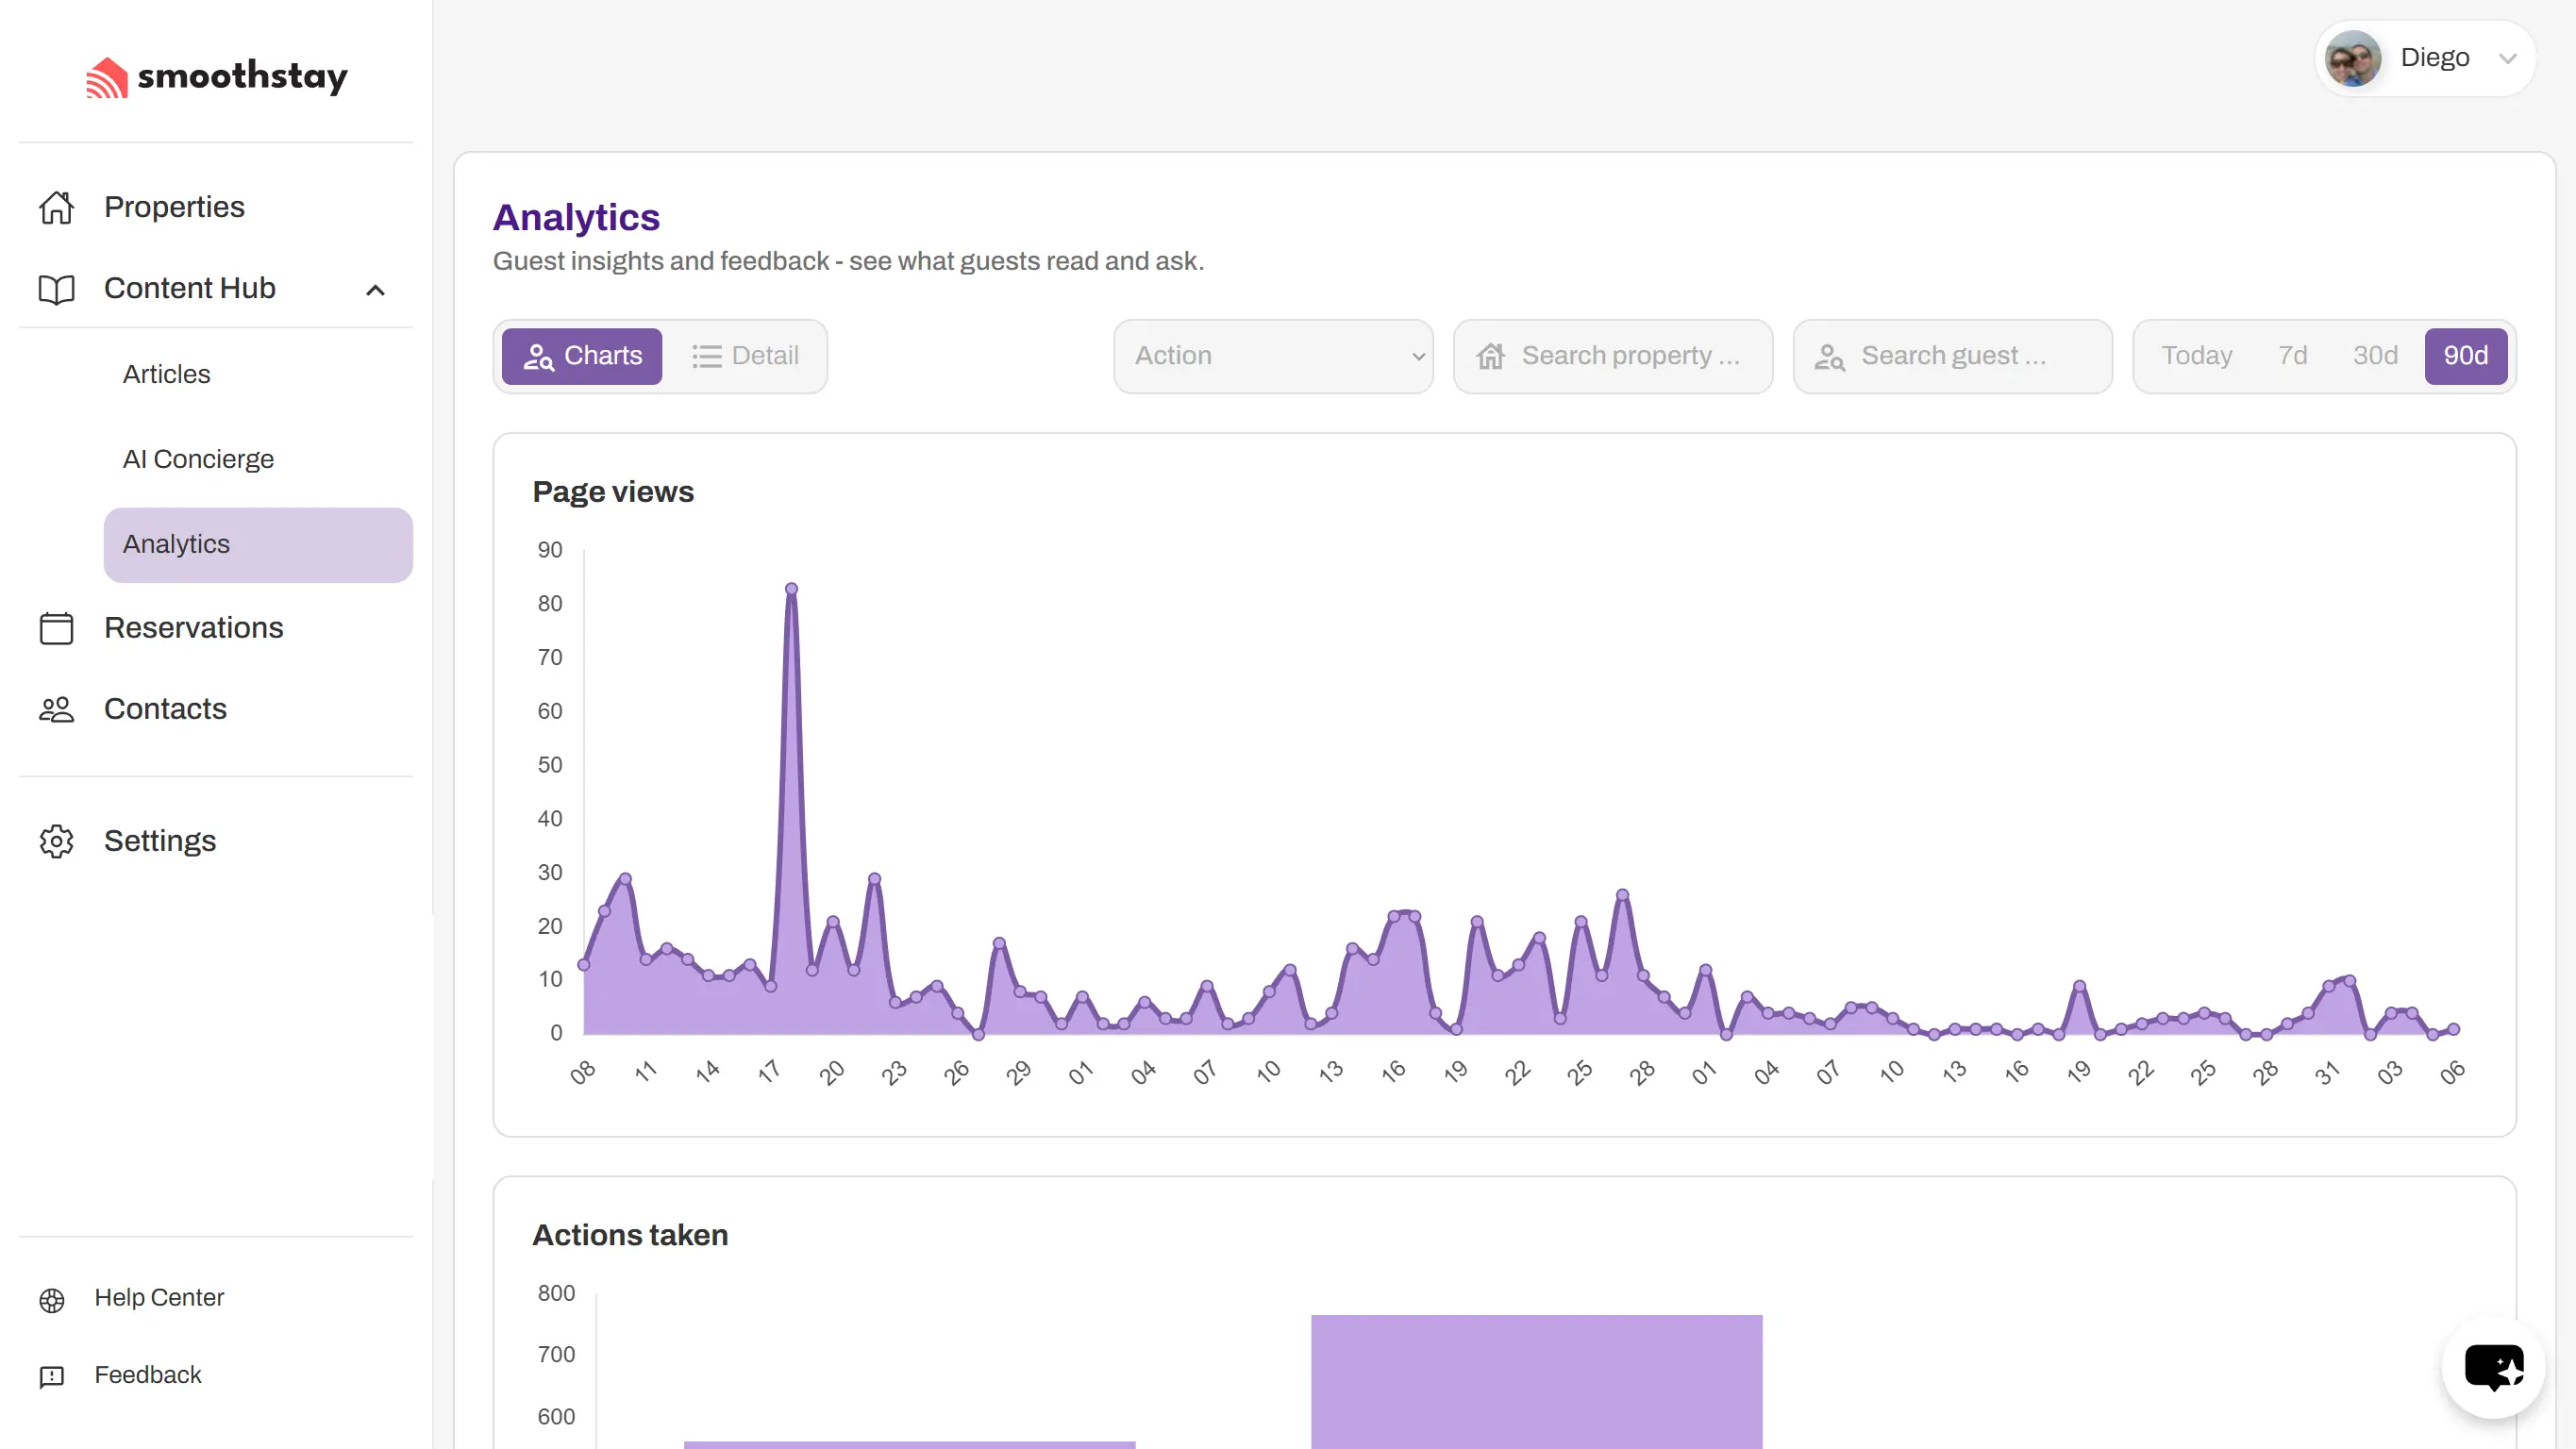This screenshot has width=2576, height=1449.
Task: Select the 7d time range
Action: tap(2292, 356)
